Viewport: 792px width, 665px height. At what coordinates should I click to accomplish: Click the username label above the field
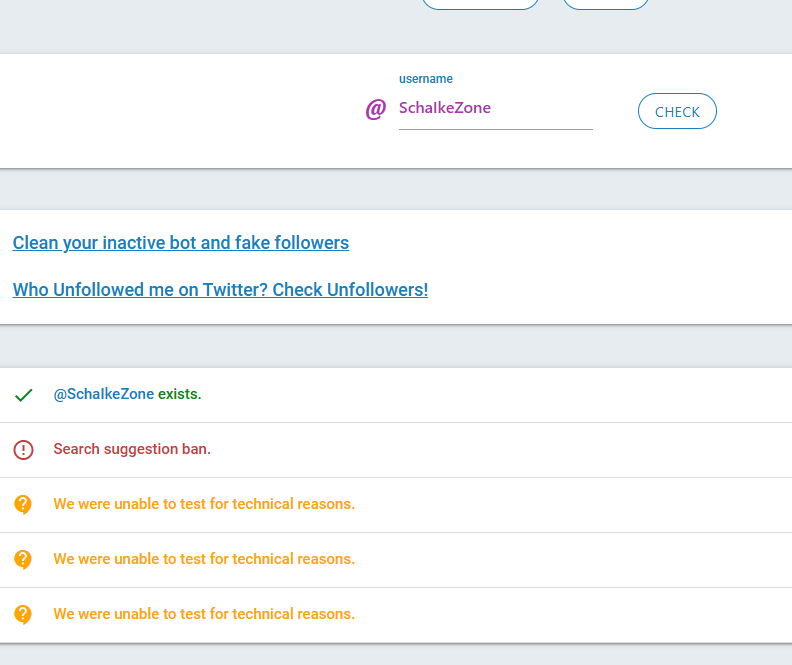[x=426, y=79]
